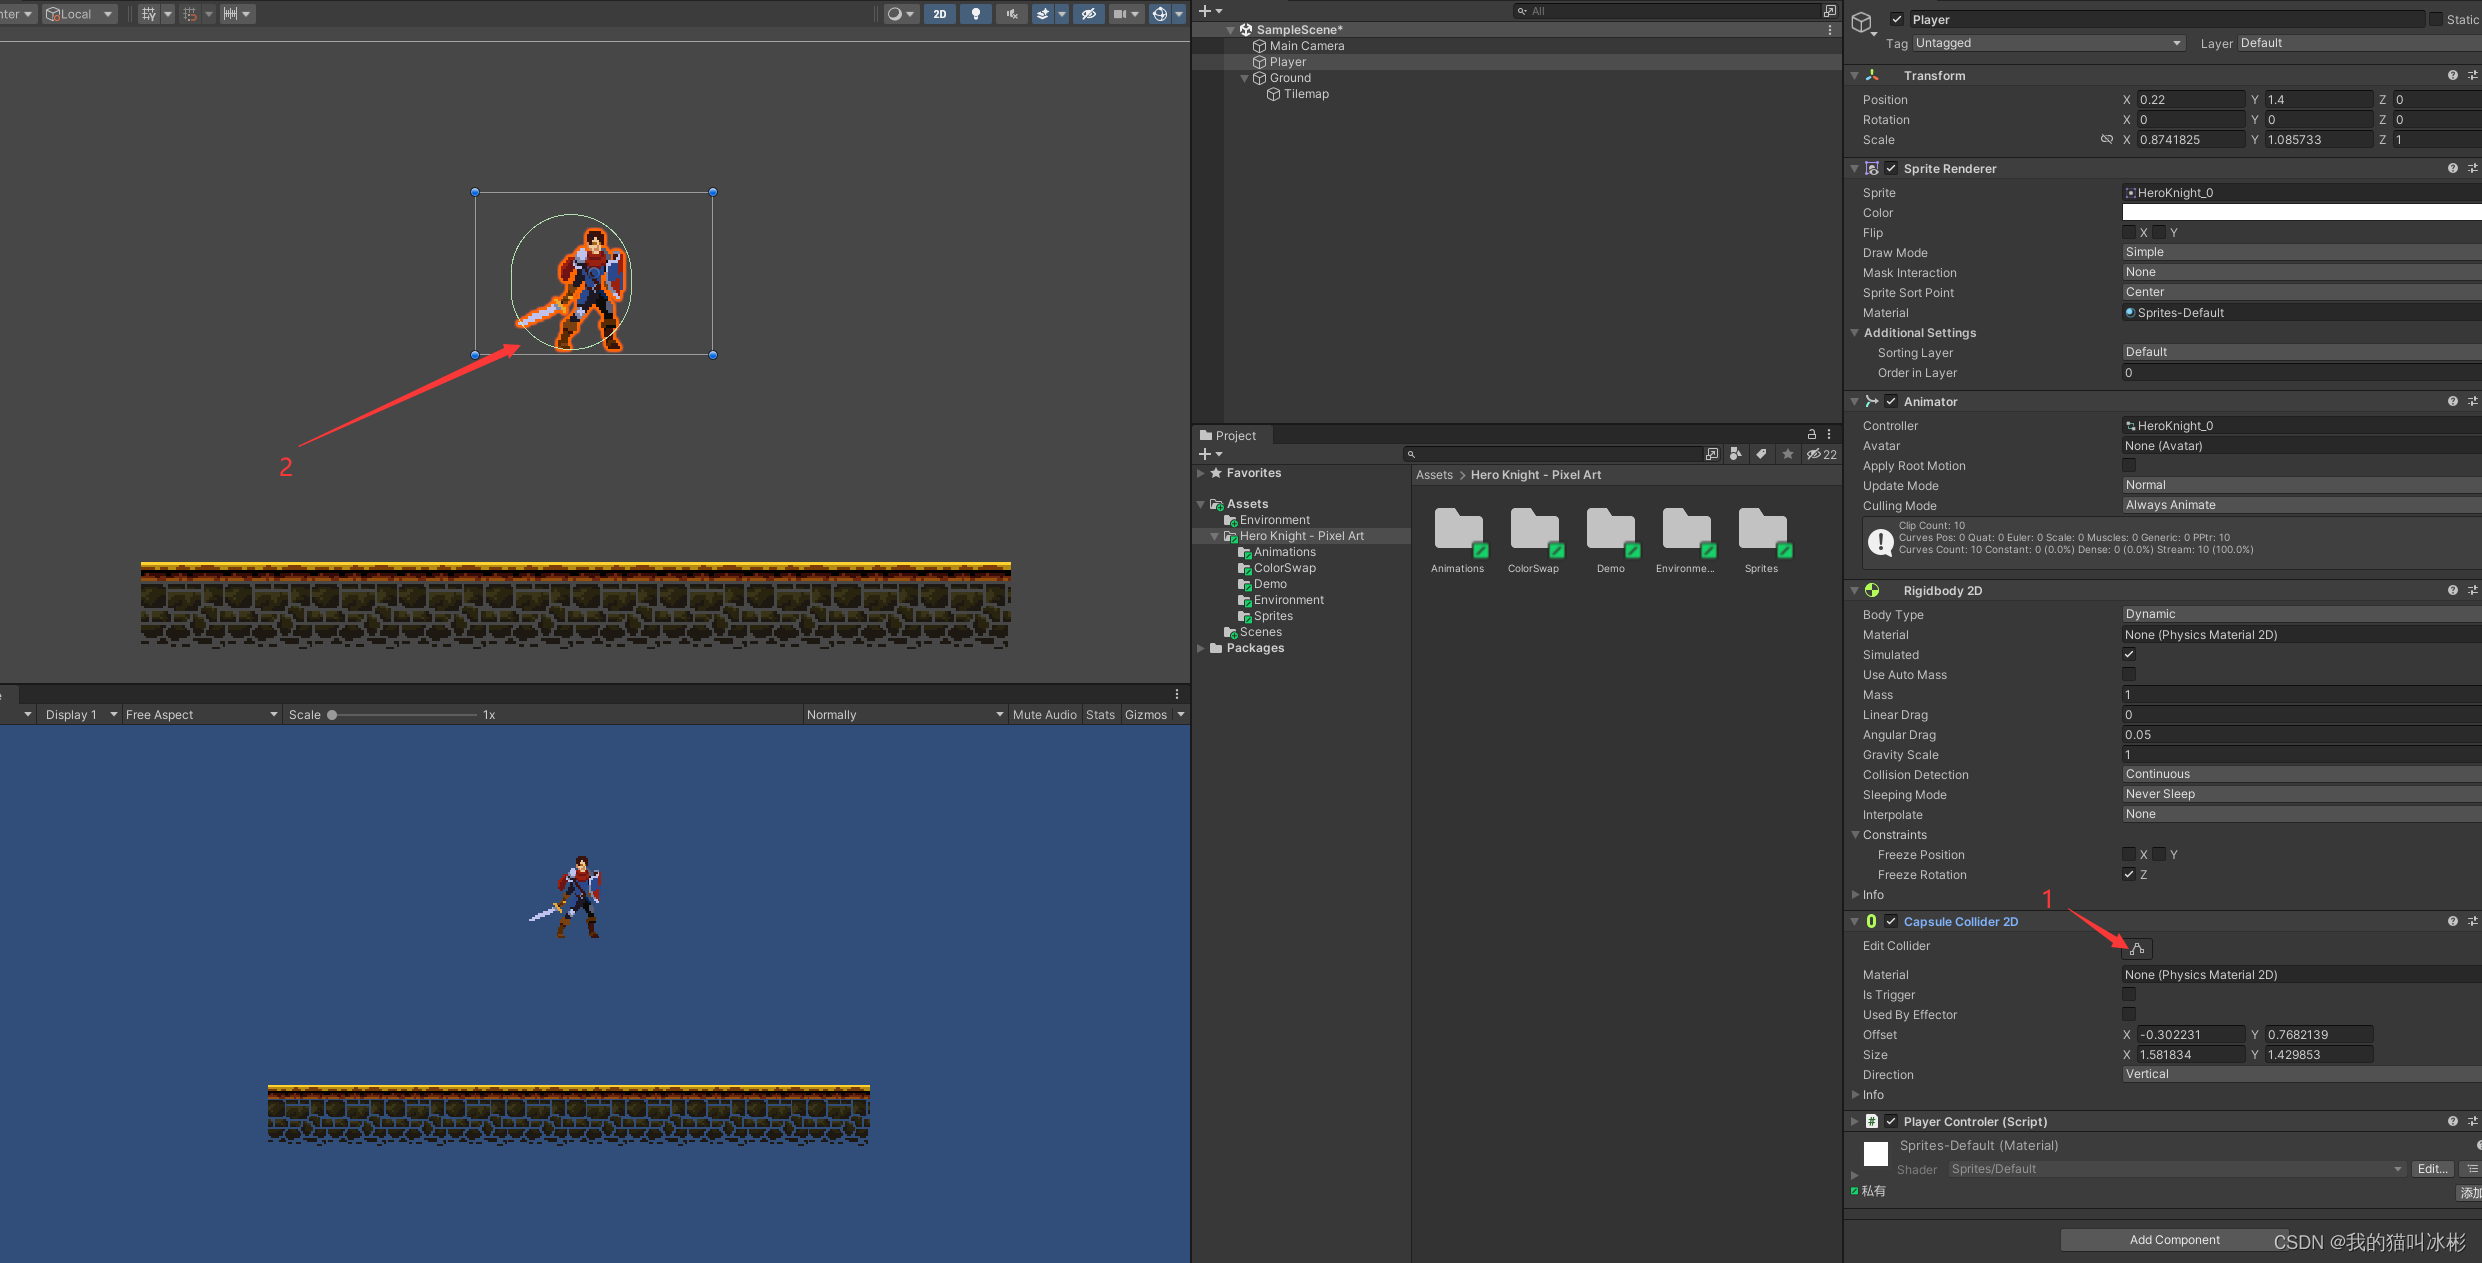Click the Sprite Renderer Color swatch
The image size is (2482, 1263).
point(2301,212)
